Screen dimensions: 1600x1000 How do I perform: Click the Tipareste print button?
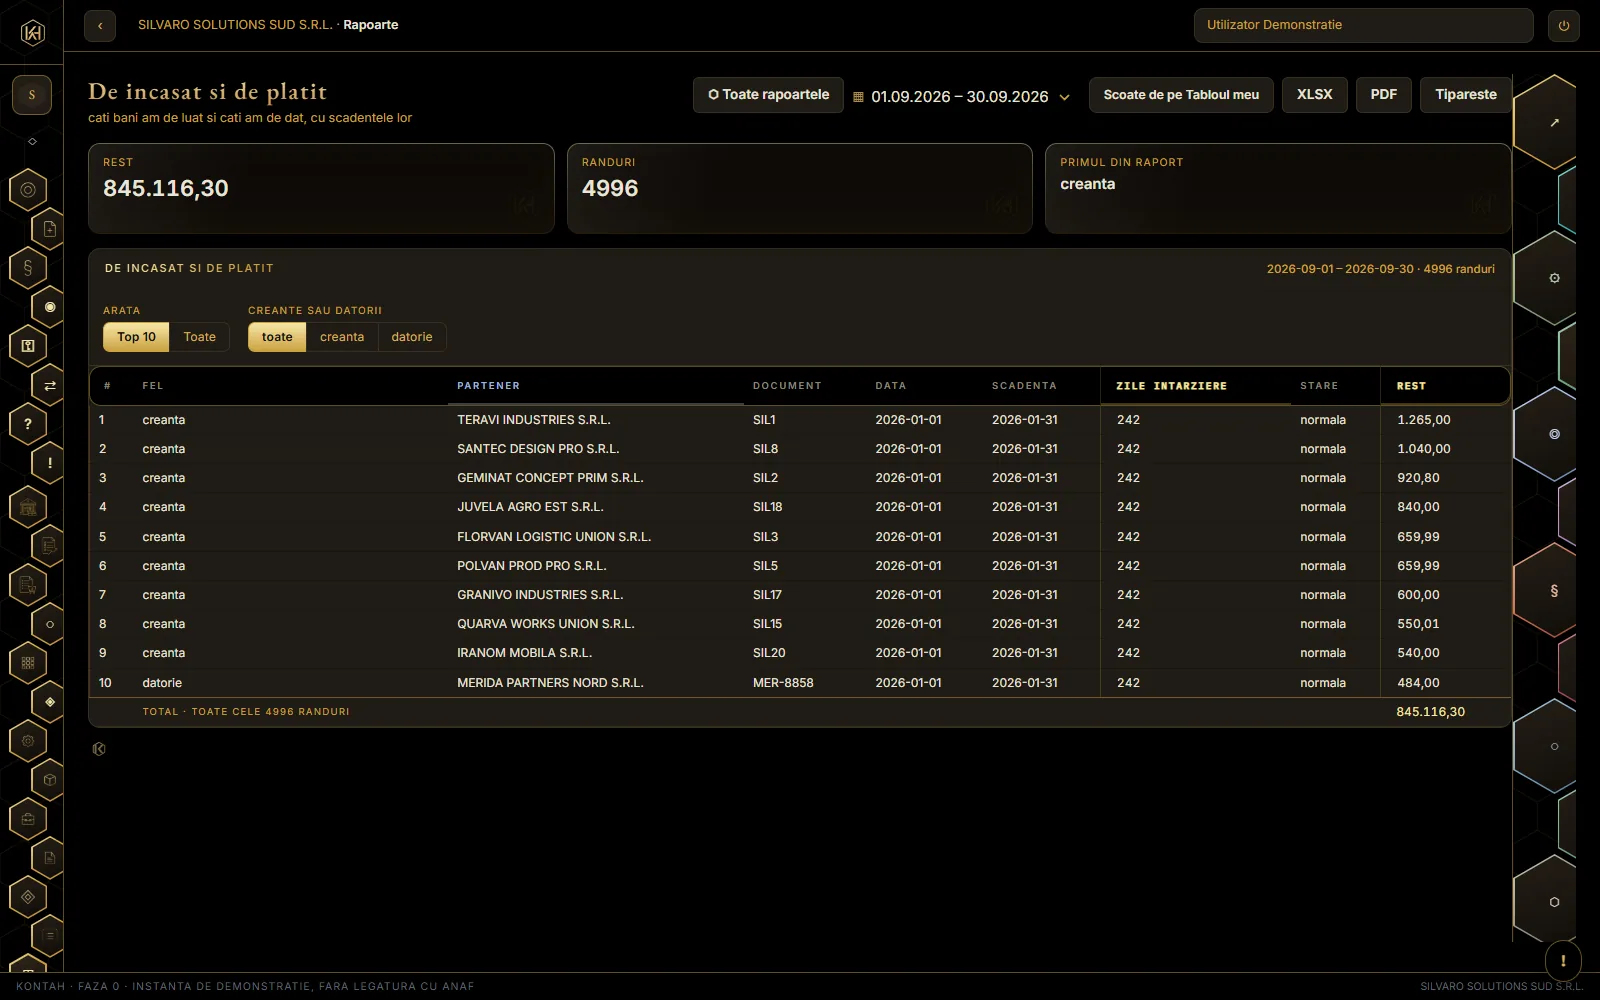pyautogui.click(x=1466, y=95)
